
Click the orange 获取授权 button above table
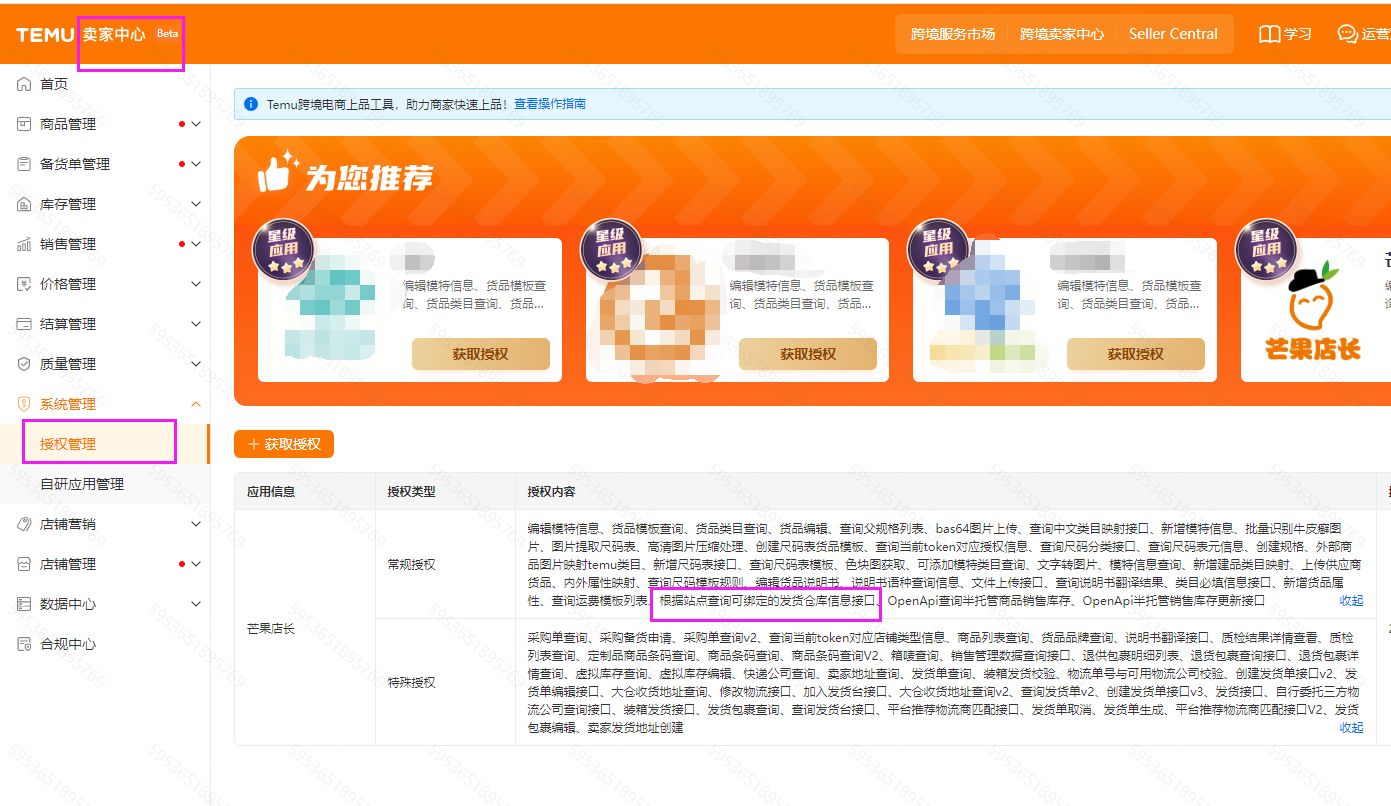284,444
